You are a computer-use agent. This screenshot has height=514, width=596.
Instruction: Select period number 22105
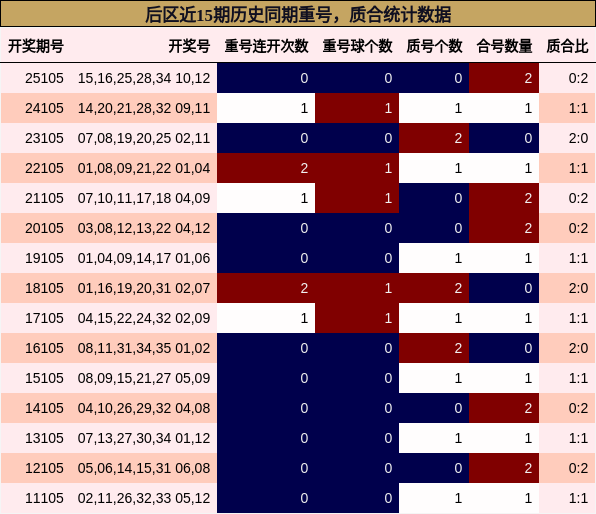click(44, 168)
